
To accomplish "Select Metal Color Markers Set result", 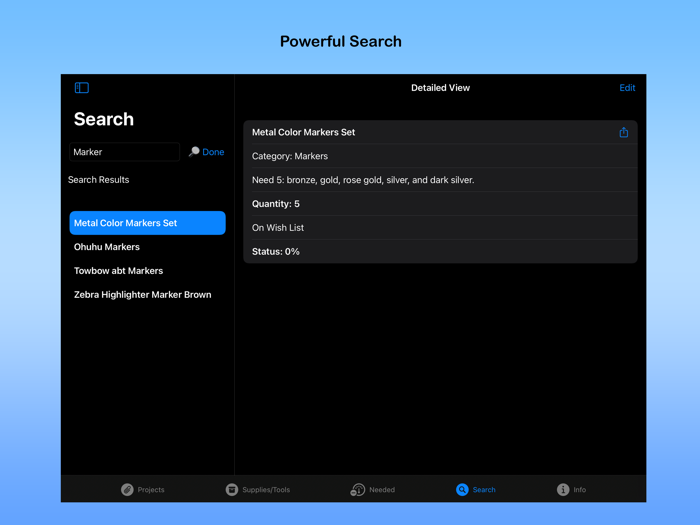I will tap(147, 223).
